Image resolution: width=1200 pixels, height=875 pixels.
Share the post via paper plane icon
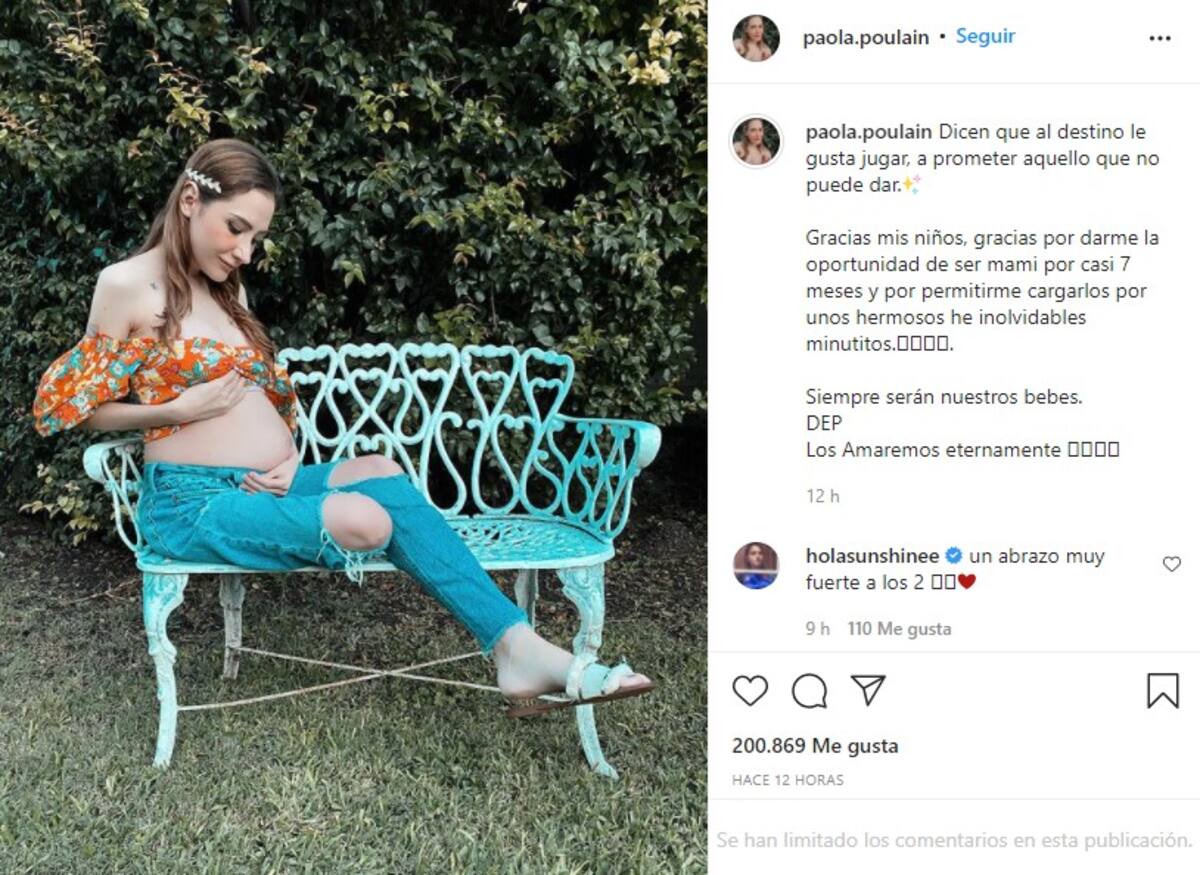tap(868, 690)
